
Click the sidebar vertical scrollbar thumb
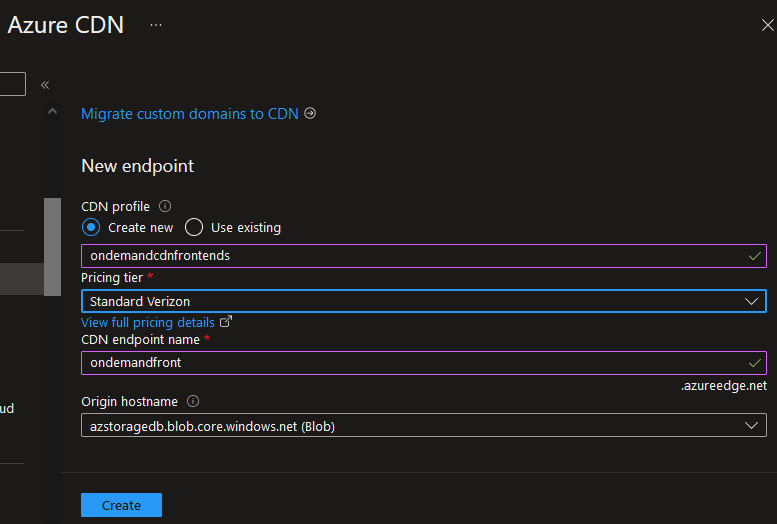pyautogui.click(x=52, y=247)
